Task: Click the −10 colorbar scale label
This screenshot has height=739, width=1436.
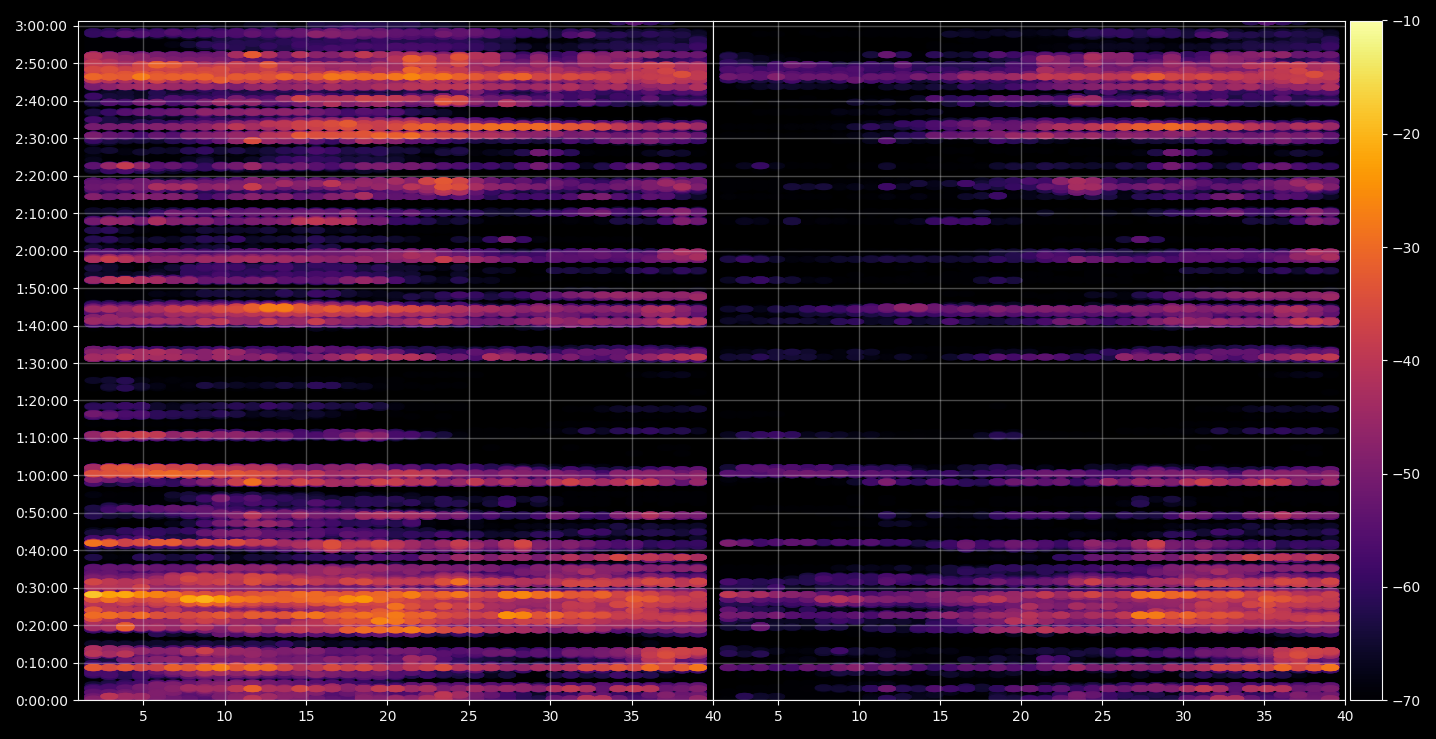Action: click(1406, 22)
